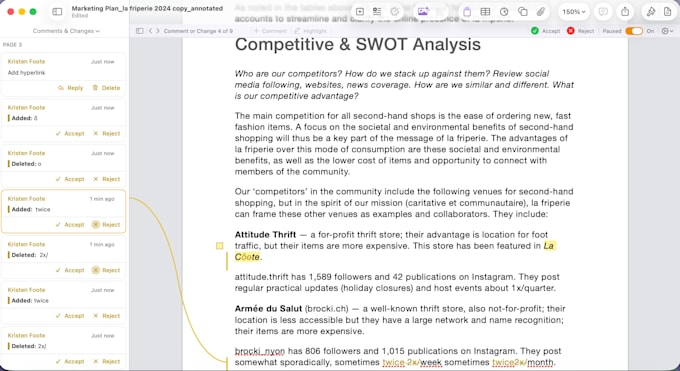Click the document title 'Marketing Plan_la friperie 2024 copy_annotated'
The width and height of the screenshot is (680, 371).
click(x=147, y=8)
